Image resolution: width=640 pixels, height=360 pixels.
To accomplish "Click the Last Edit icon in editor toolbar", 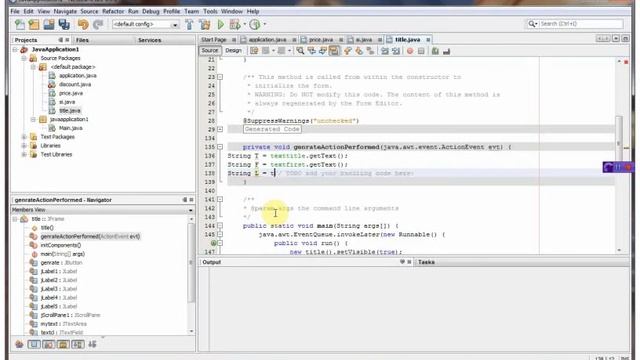I will pos(254,51).
